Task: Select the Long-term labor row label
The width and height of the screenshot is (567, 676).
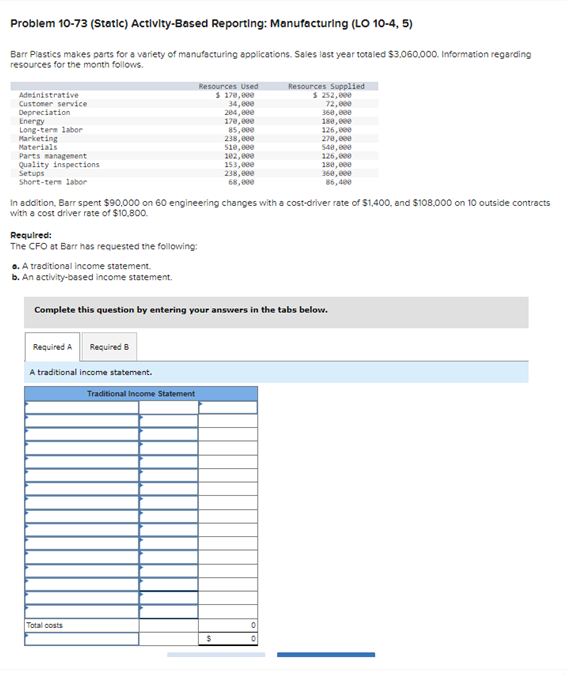Action: [x=51, y=130]
